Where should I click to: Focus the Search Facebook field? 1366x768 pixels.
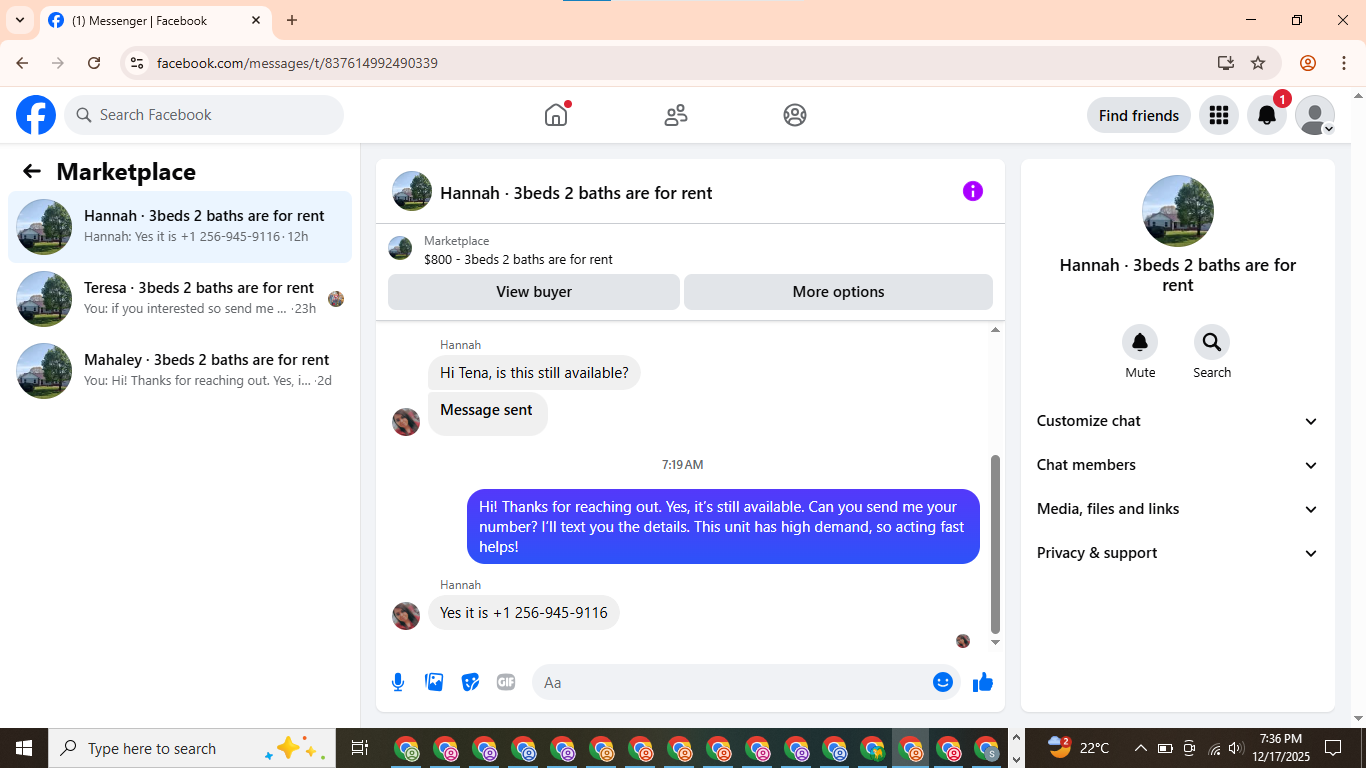click(x=204, y=115)
